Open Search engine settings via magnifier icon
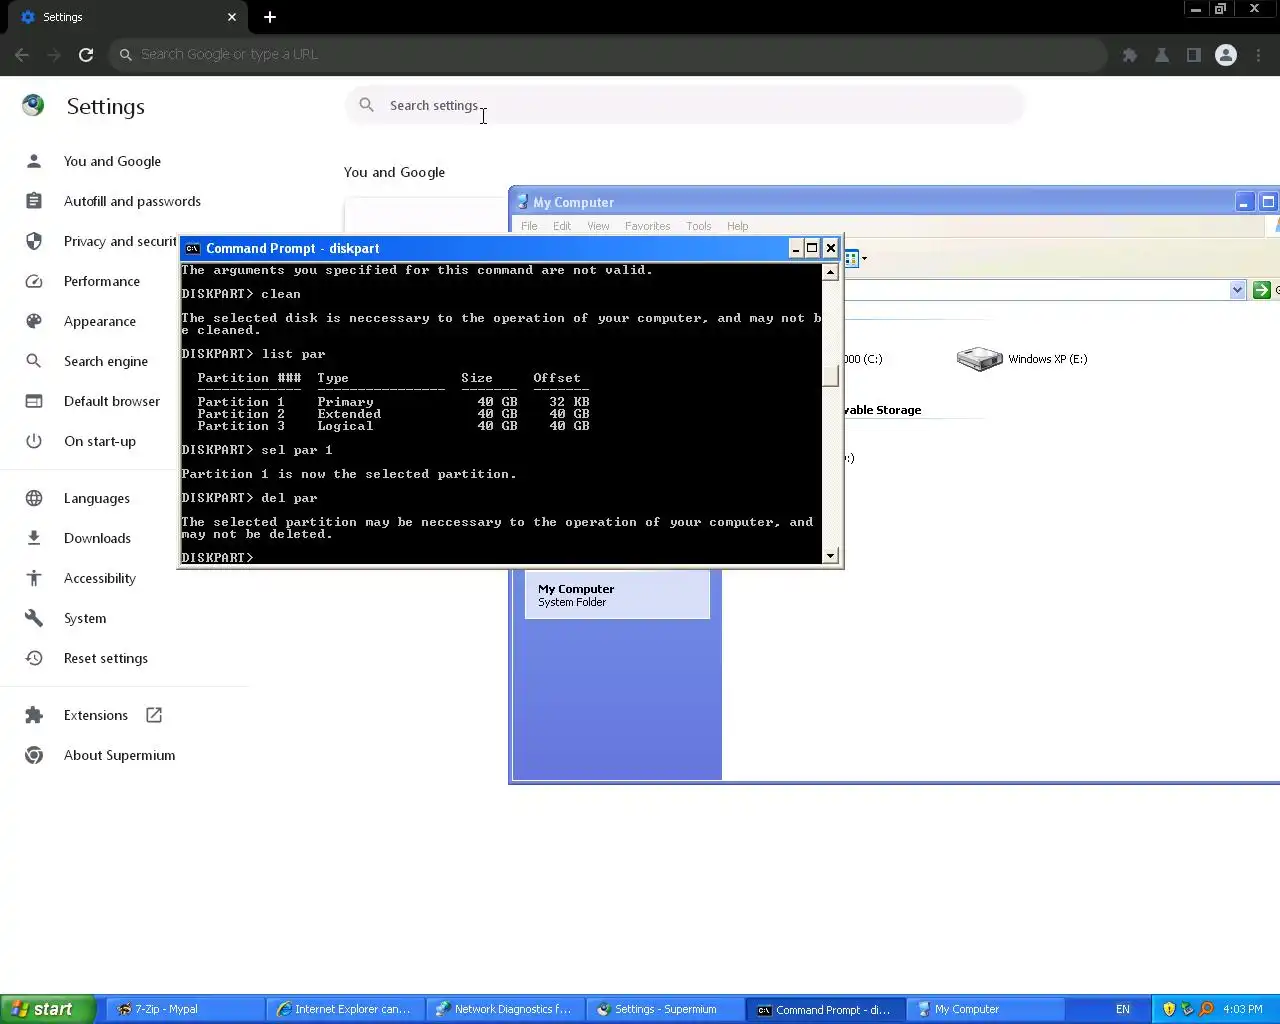Image resolution: width=1280 pixels, height=1024 pixels. coord(34,361)
